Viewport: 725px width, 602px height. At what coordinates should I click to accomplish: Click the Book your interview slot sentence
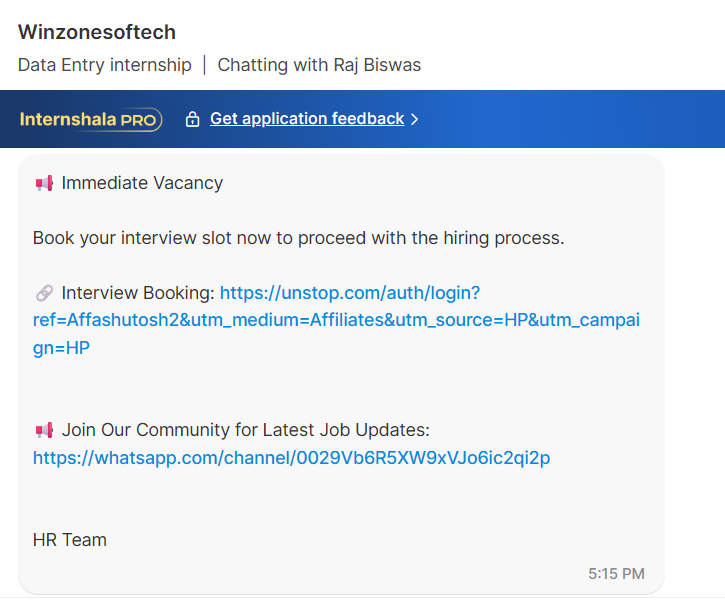(x=299, y=238)
